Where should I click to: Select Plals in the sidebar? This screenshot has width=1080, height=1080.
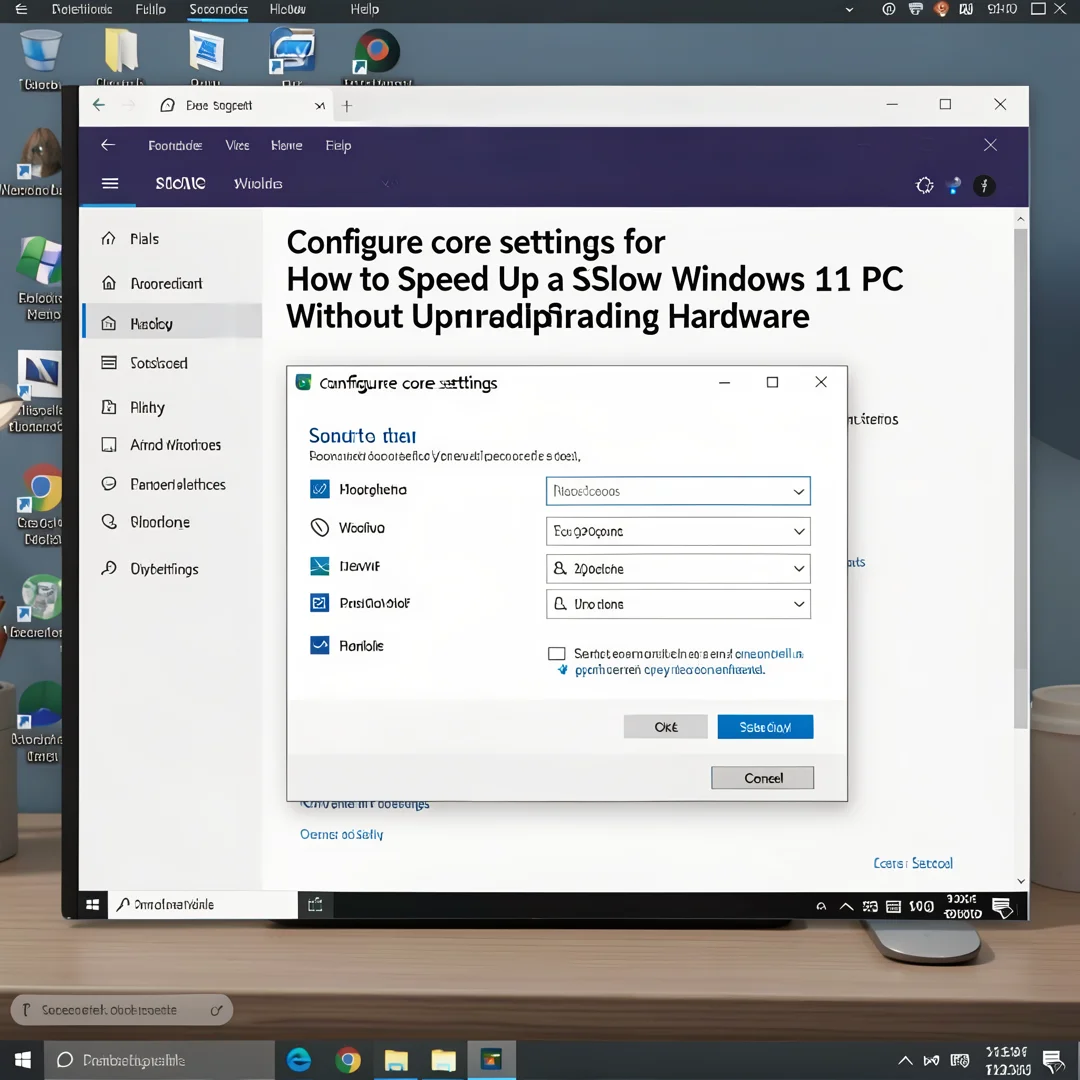click(172, 239)
